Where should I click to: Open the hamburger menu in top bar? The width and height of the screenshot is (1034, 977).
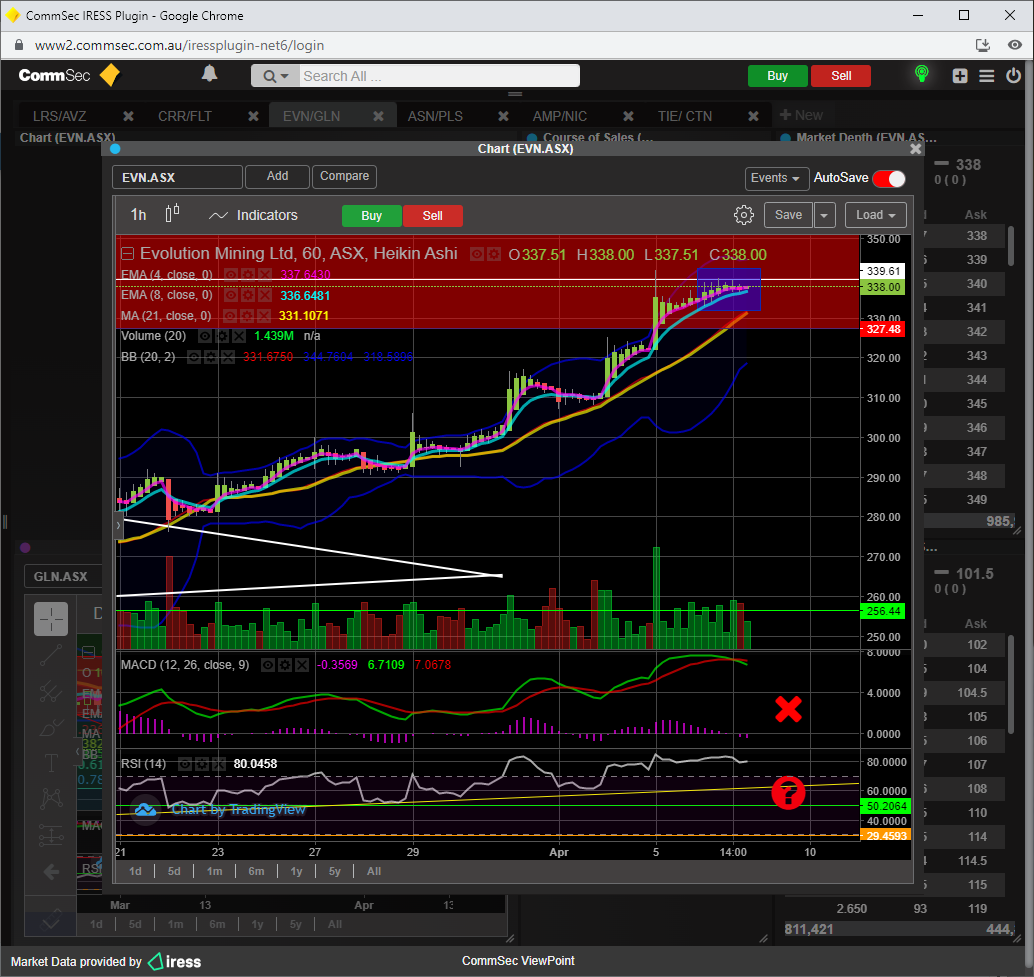987,76
